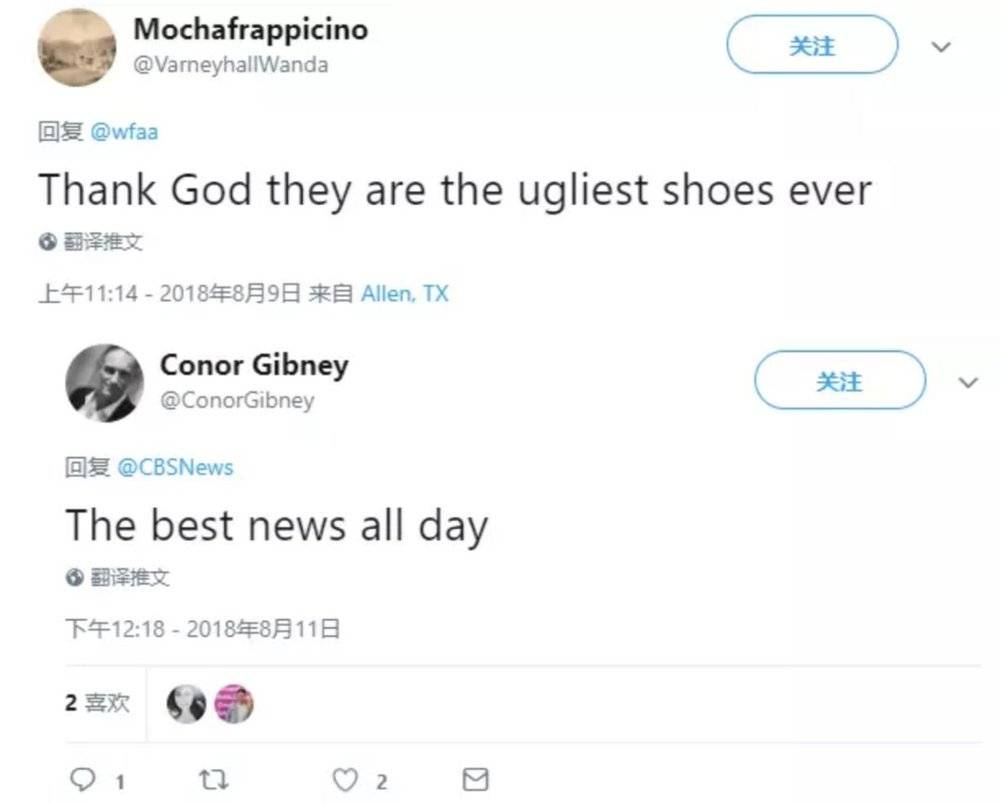Expand the chevron menu on Conor Gibney's tweet

tap(968, 382)
